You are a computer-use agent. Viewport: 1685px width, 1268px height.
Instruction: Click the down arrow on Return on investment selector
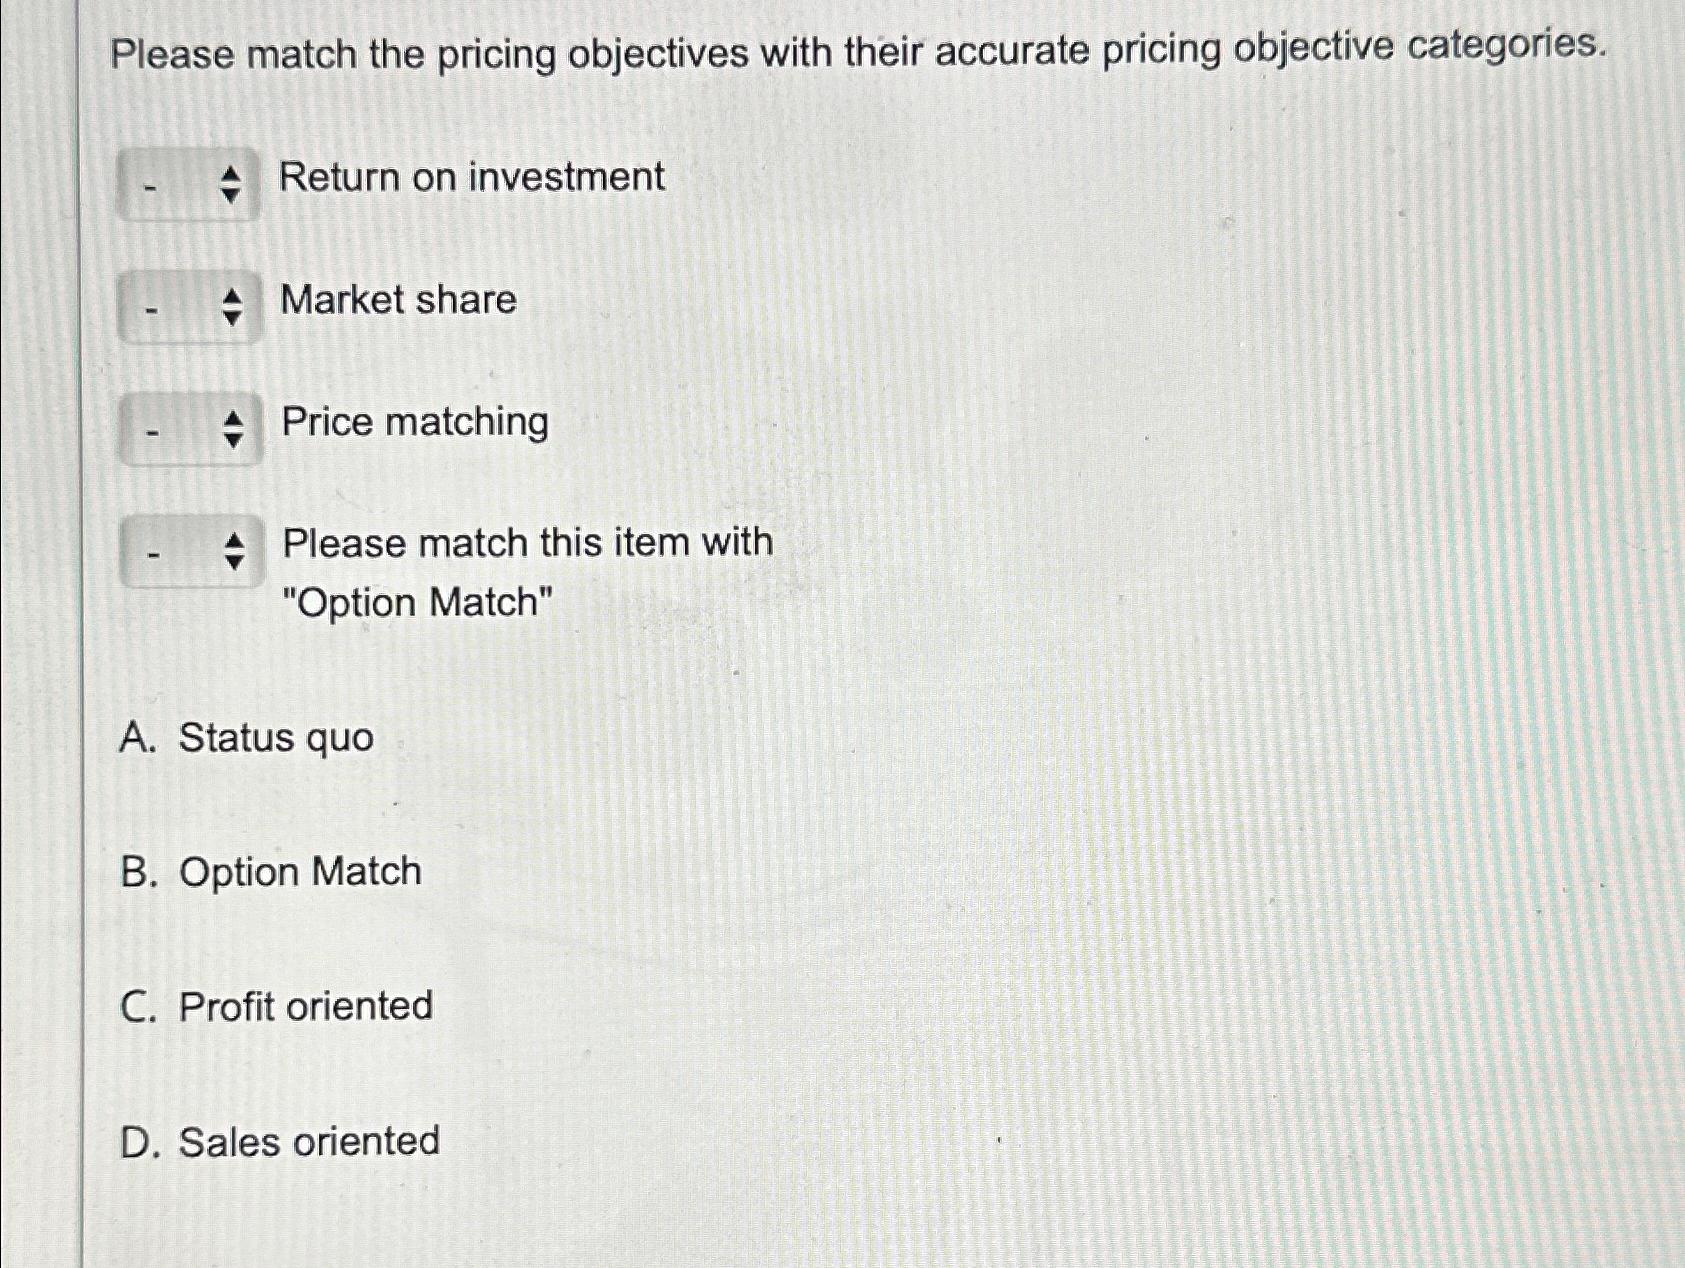click(231, 195)
